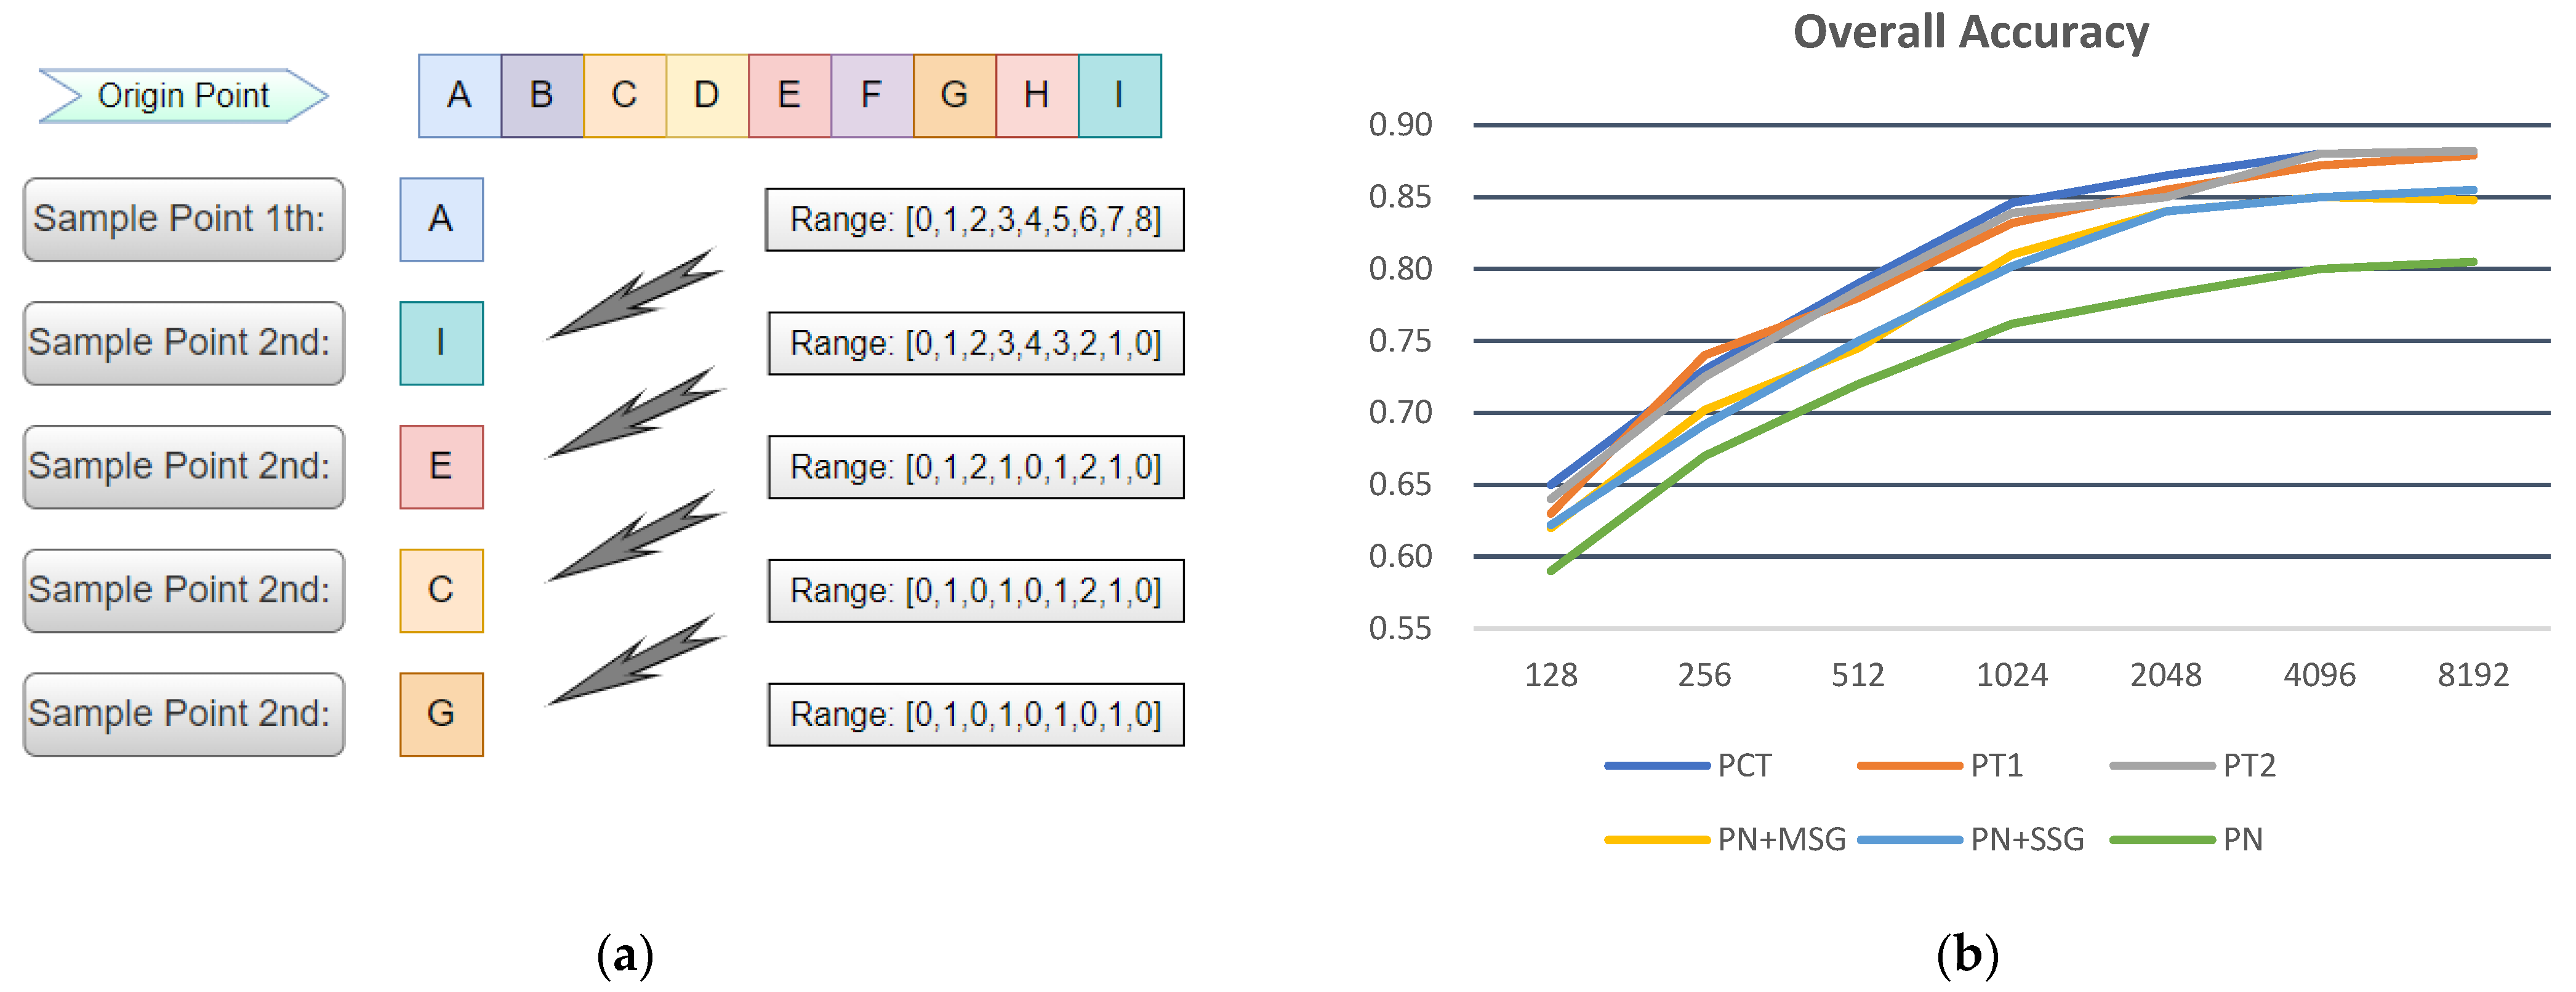This screenshot has width=2576, height=992.
Task: Click the 'Sample Point 1th:' button
Action: tap(184, 219)
